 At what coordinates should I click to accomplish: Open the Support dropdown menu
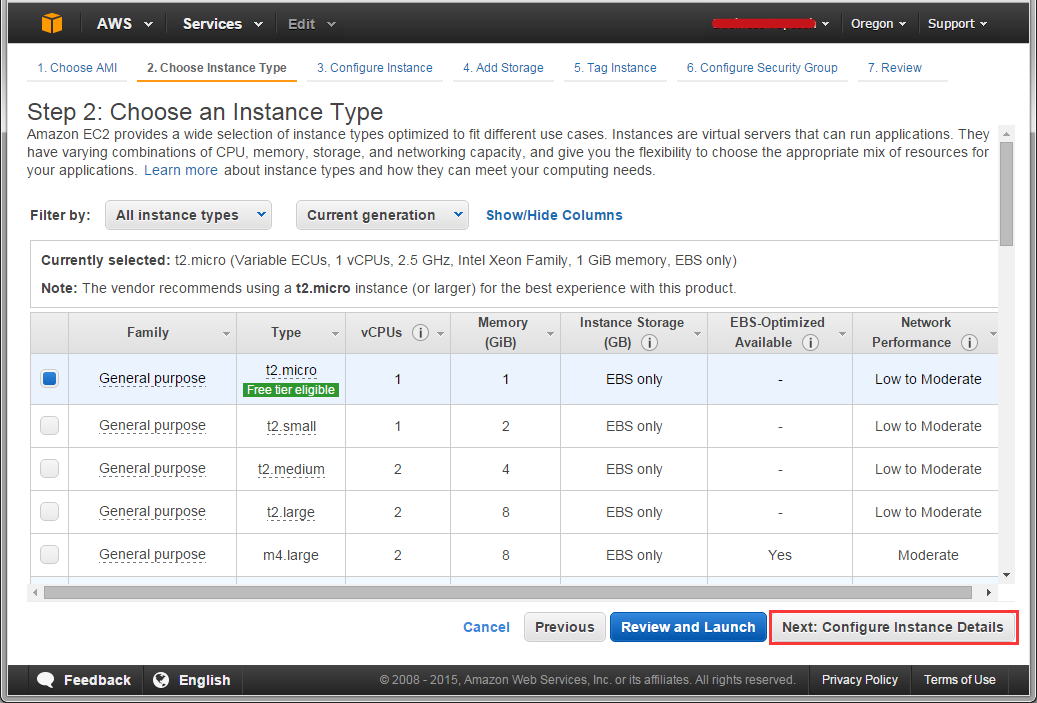957,24
